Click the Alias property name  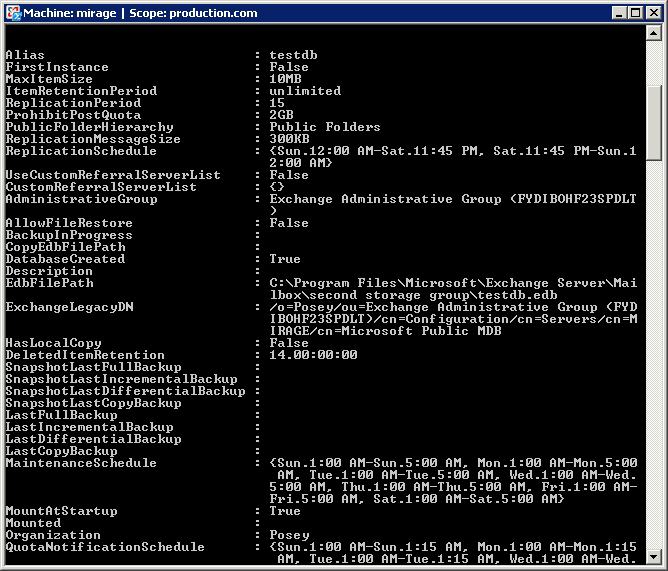pos(25,55)
